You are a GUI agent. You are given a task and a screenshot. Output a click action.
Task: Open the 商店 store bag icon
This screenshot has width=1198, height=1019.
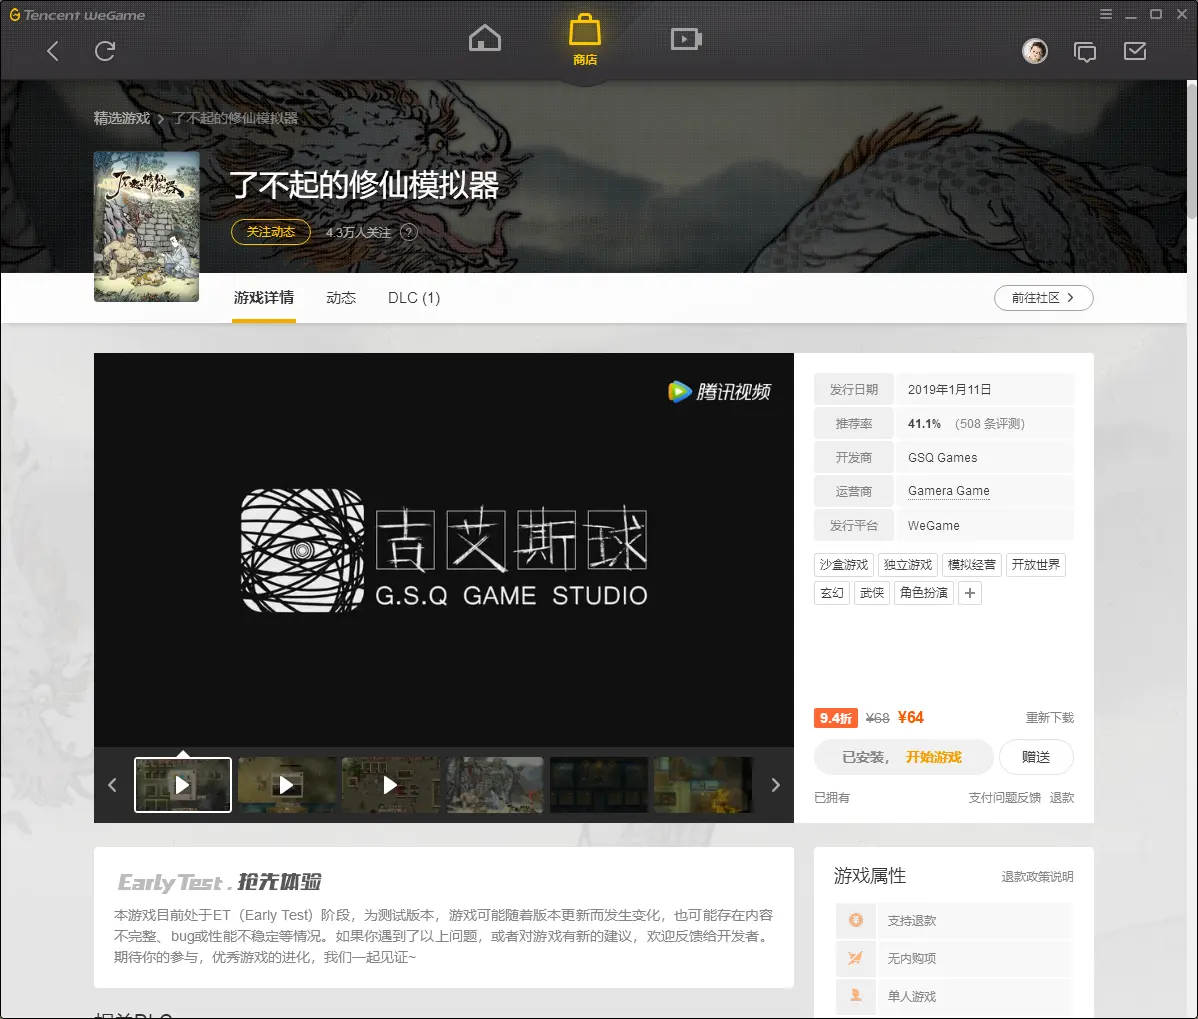point(585,39)
